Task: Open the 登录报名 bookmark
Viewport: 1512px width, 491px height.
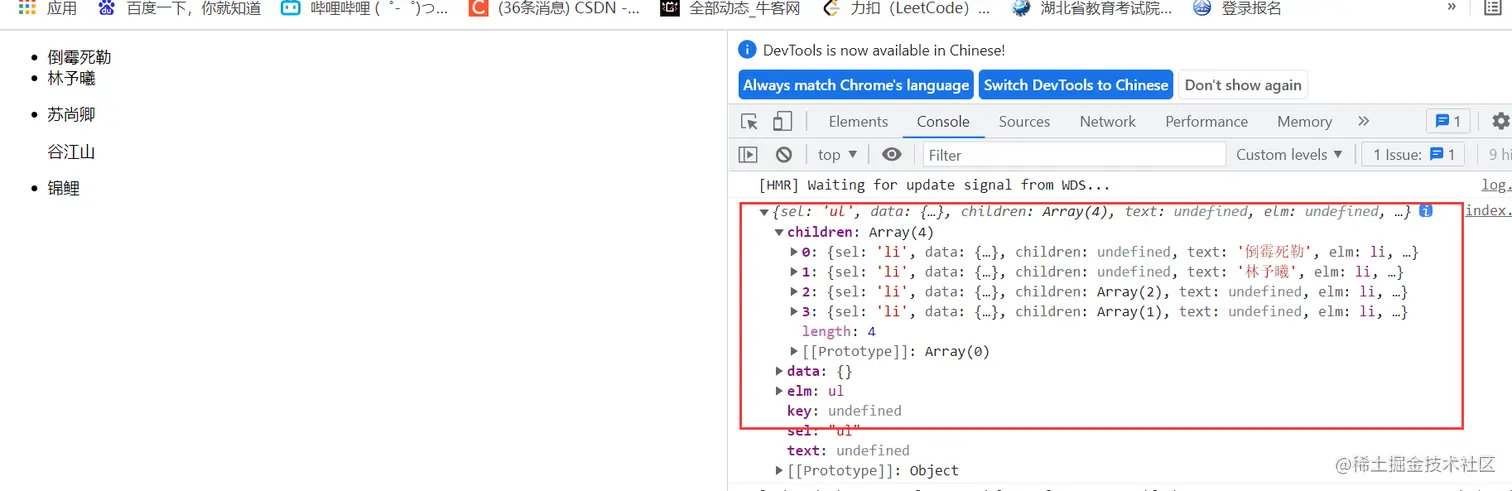Action: [x=1238, y=8]
